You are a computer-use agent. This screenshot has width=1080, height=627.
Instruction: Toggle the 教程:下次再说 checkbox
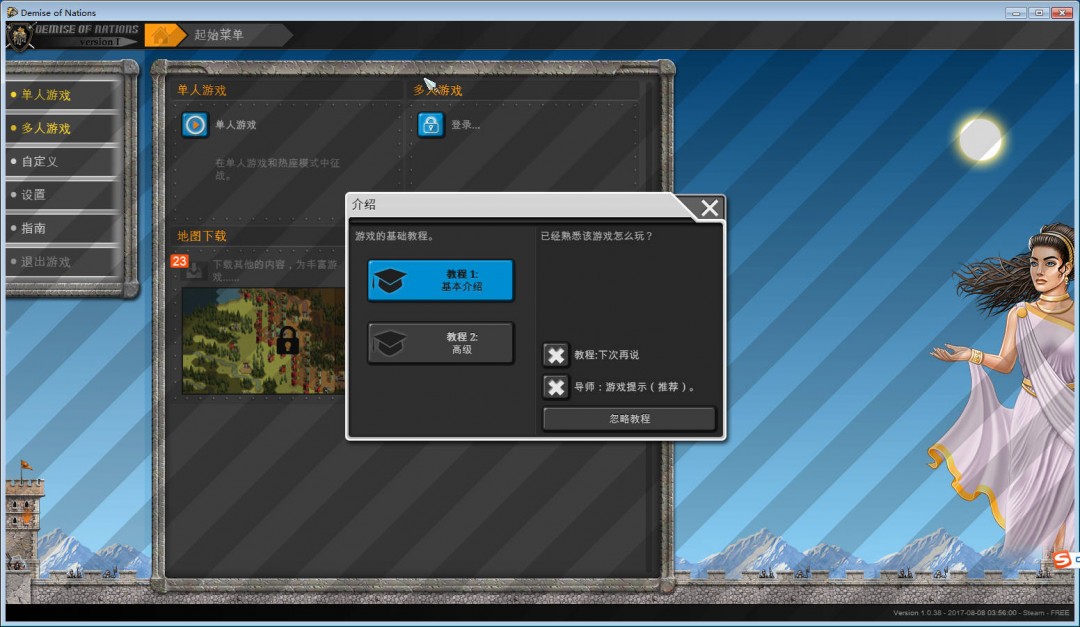click(556, 355)
